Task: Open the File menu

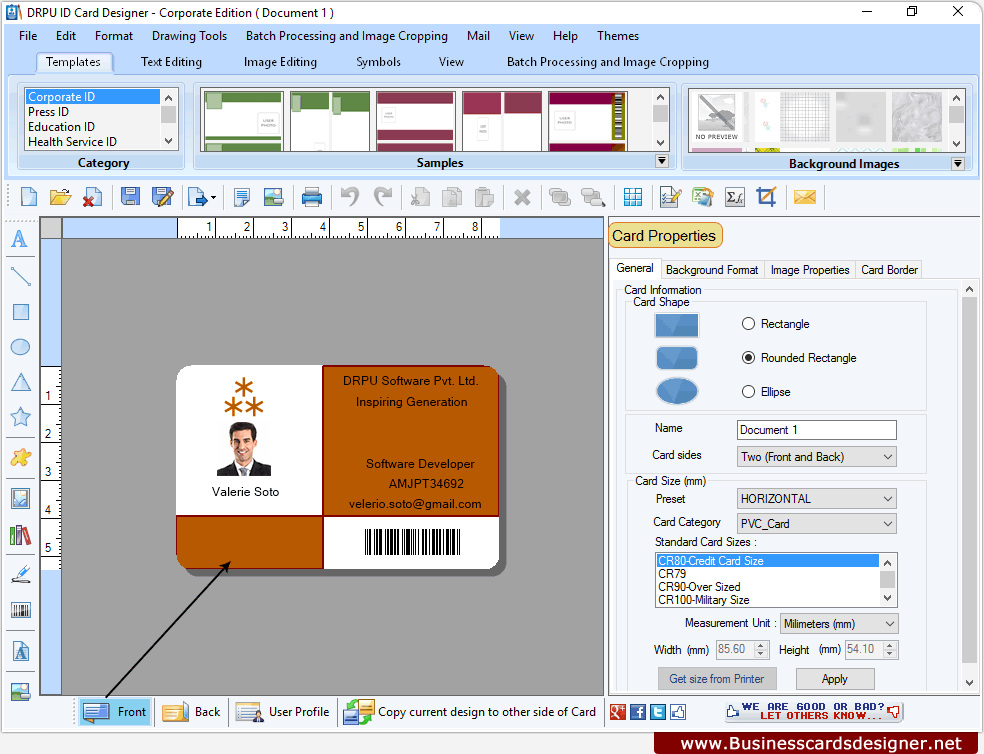Action: pos(28,36)
